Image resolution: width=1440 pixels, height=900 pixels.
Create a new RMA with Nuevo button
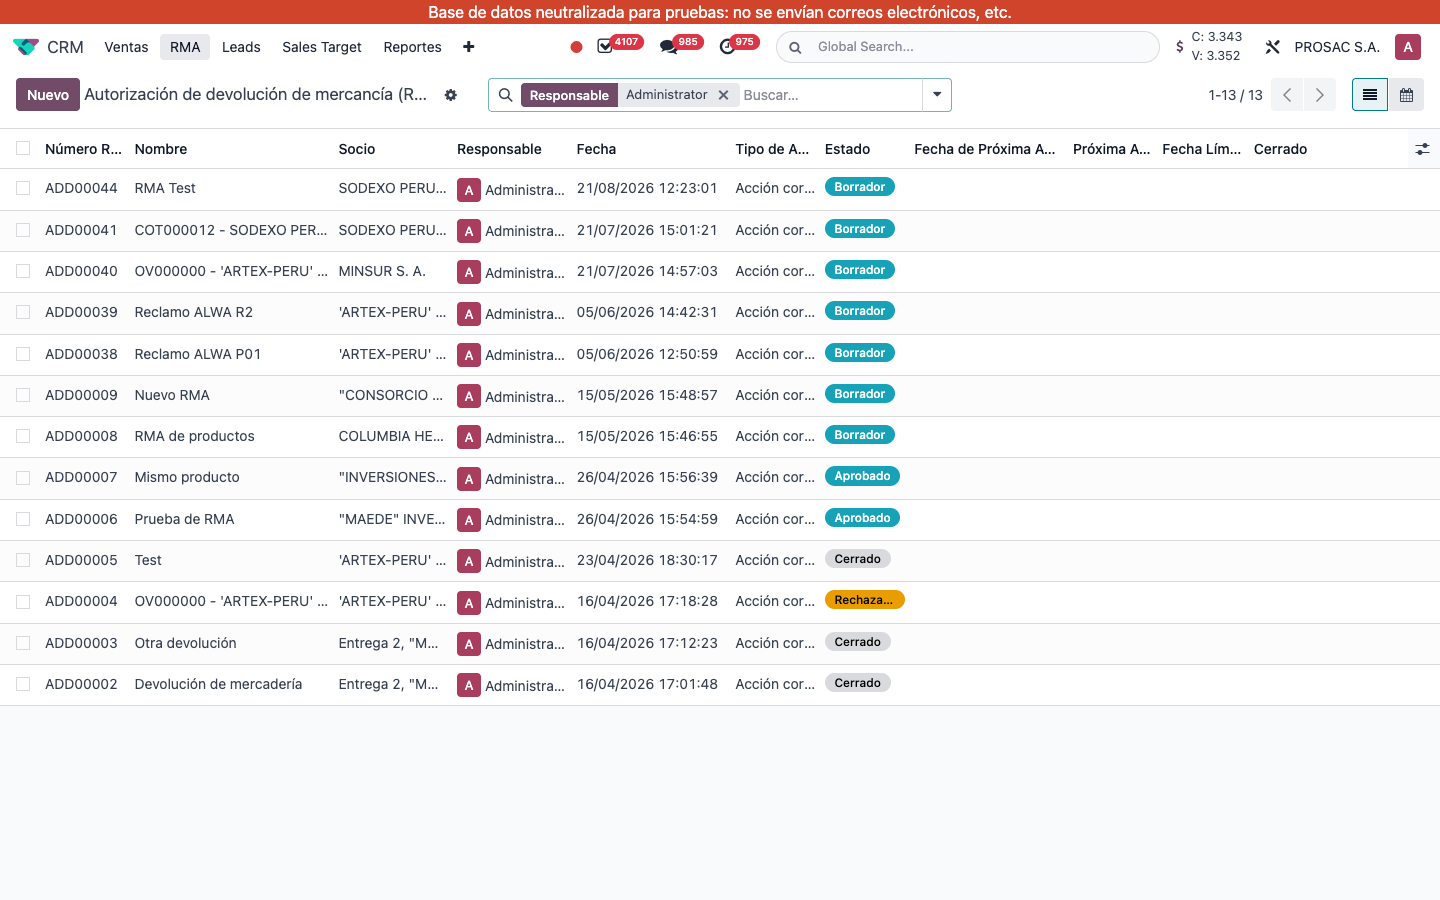(48, 95)
